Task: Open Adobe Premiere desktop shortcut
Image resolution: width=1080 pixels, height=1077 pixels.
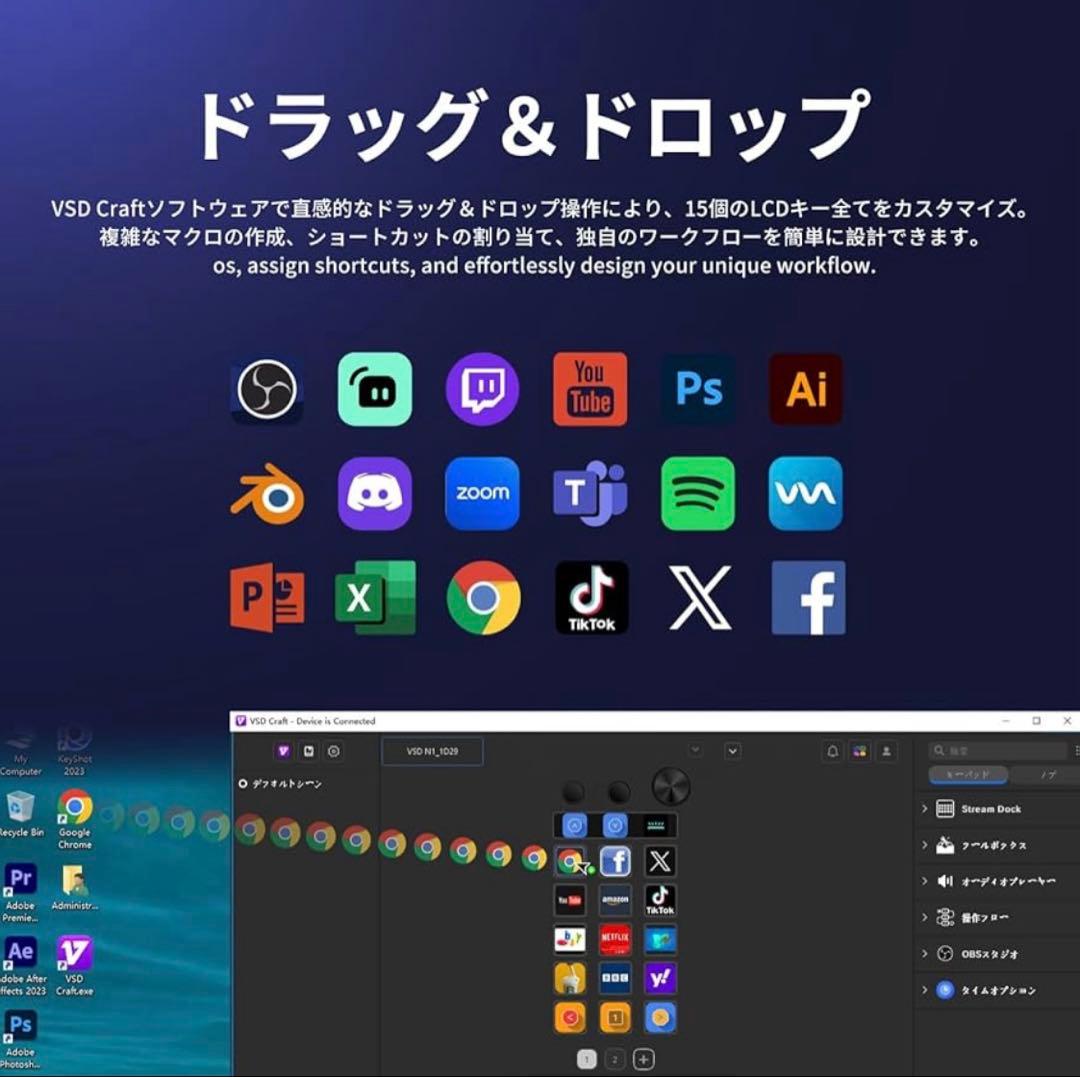Action: (x=20, y=892)
